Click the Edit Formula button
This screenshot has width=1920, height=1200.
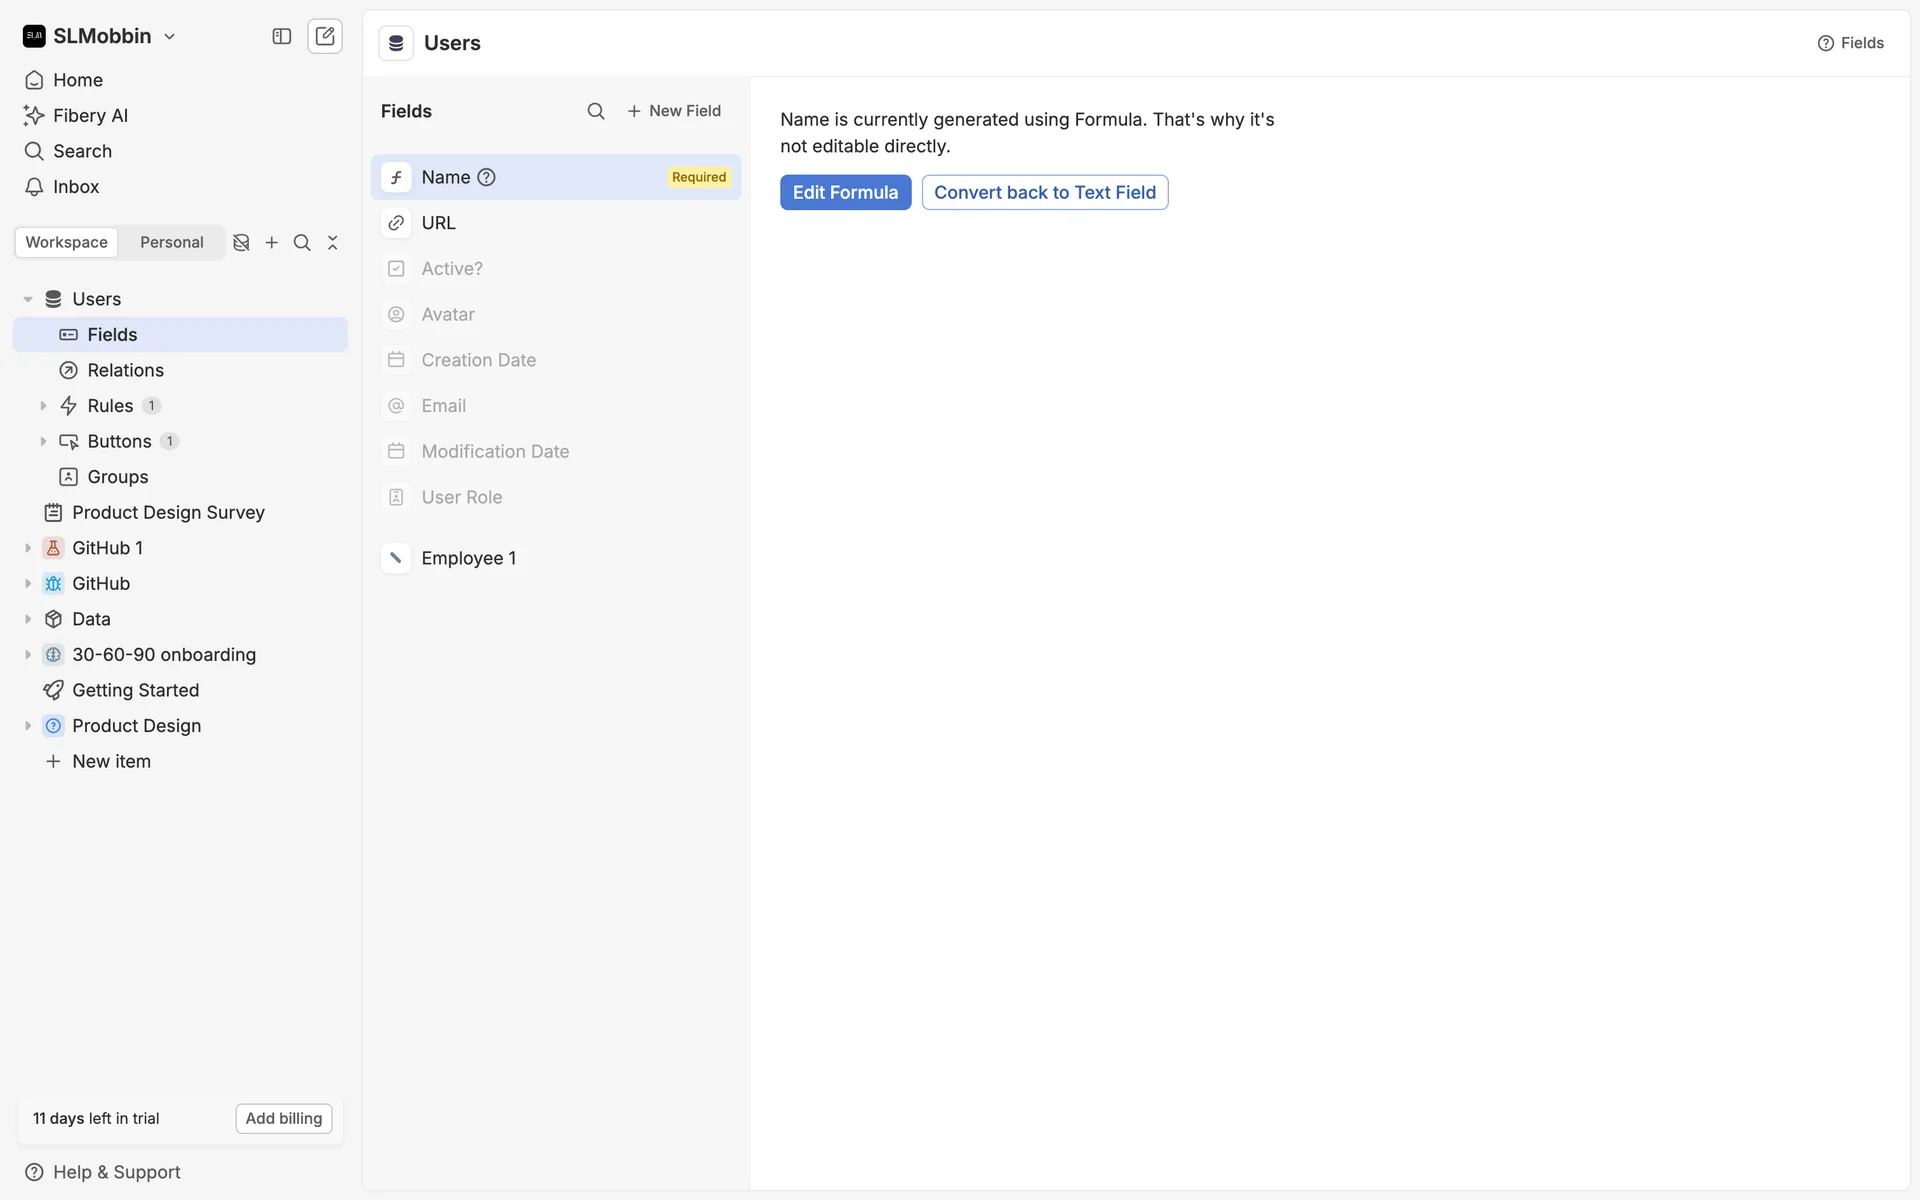coord(845,192)
